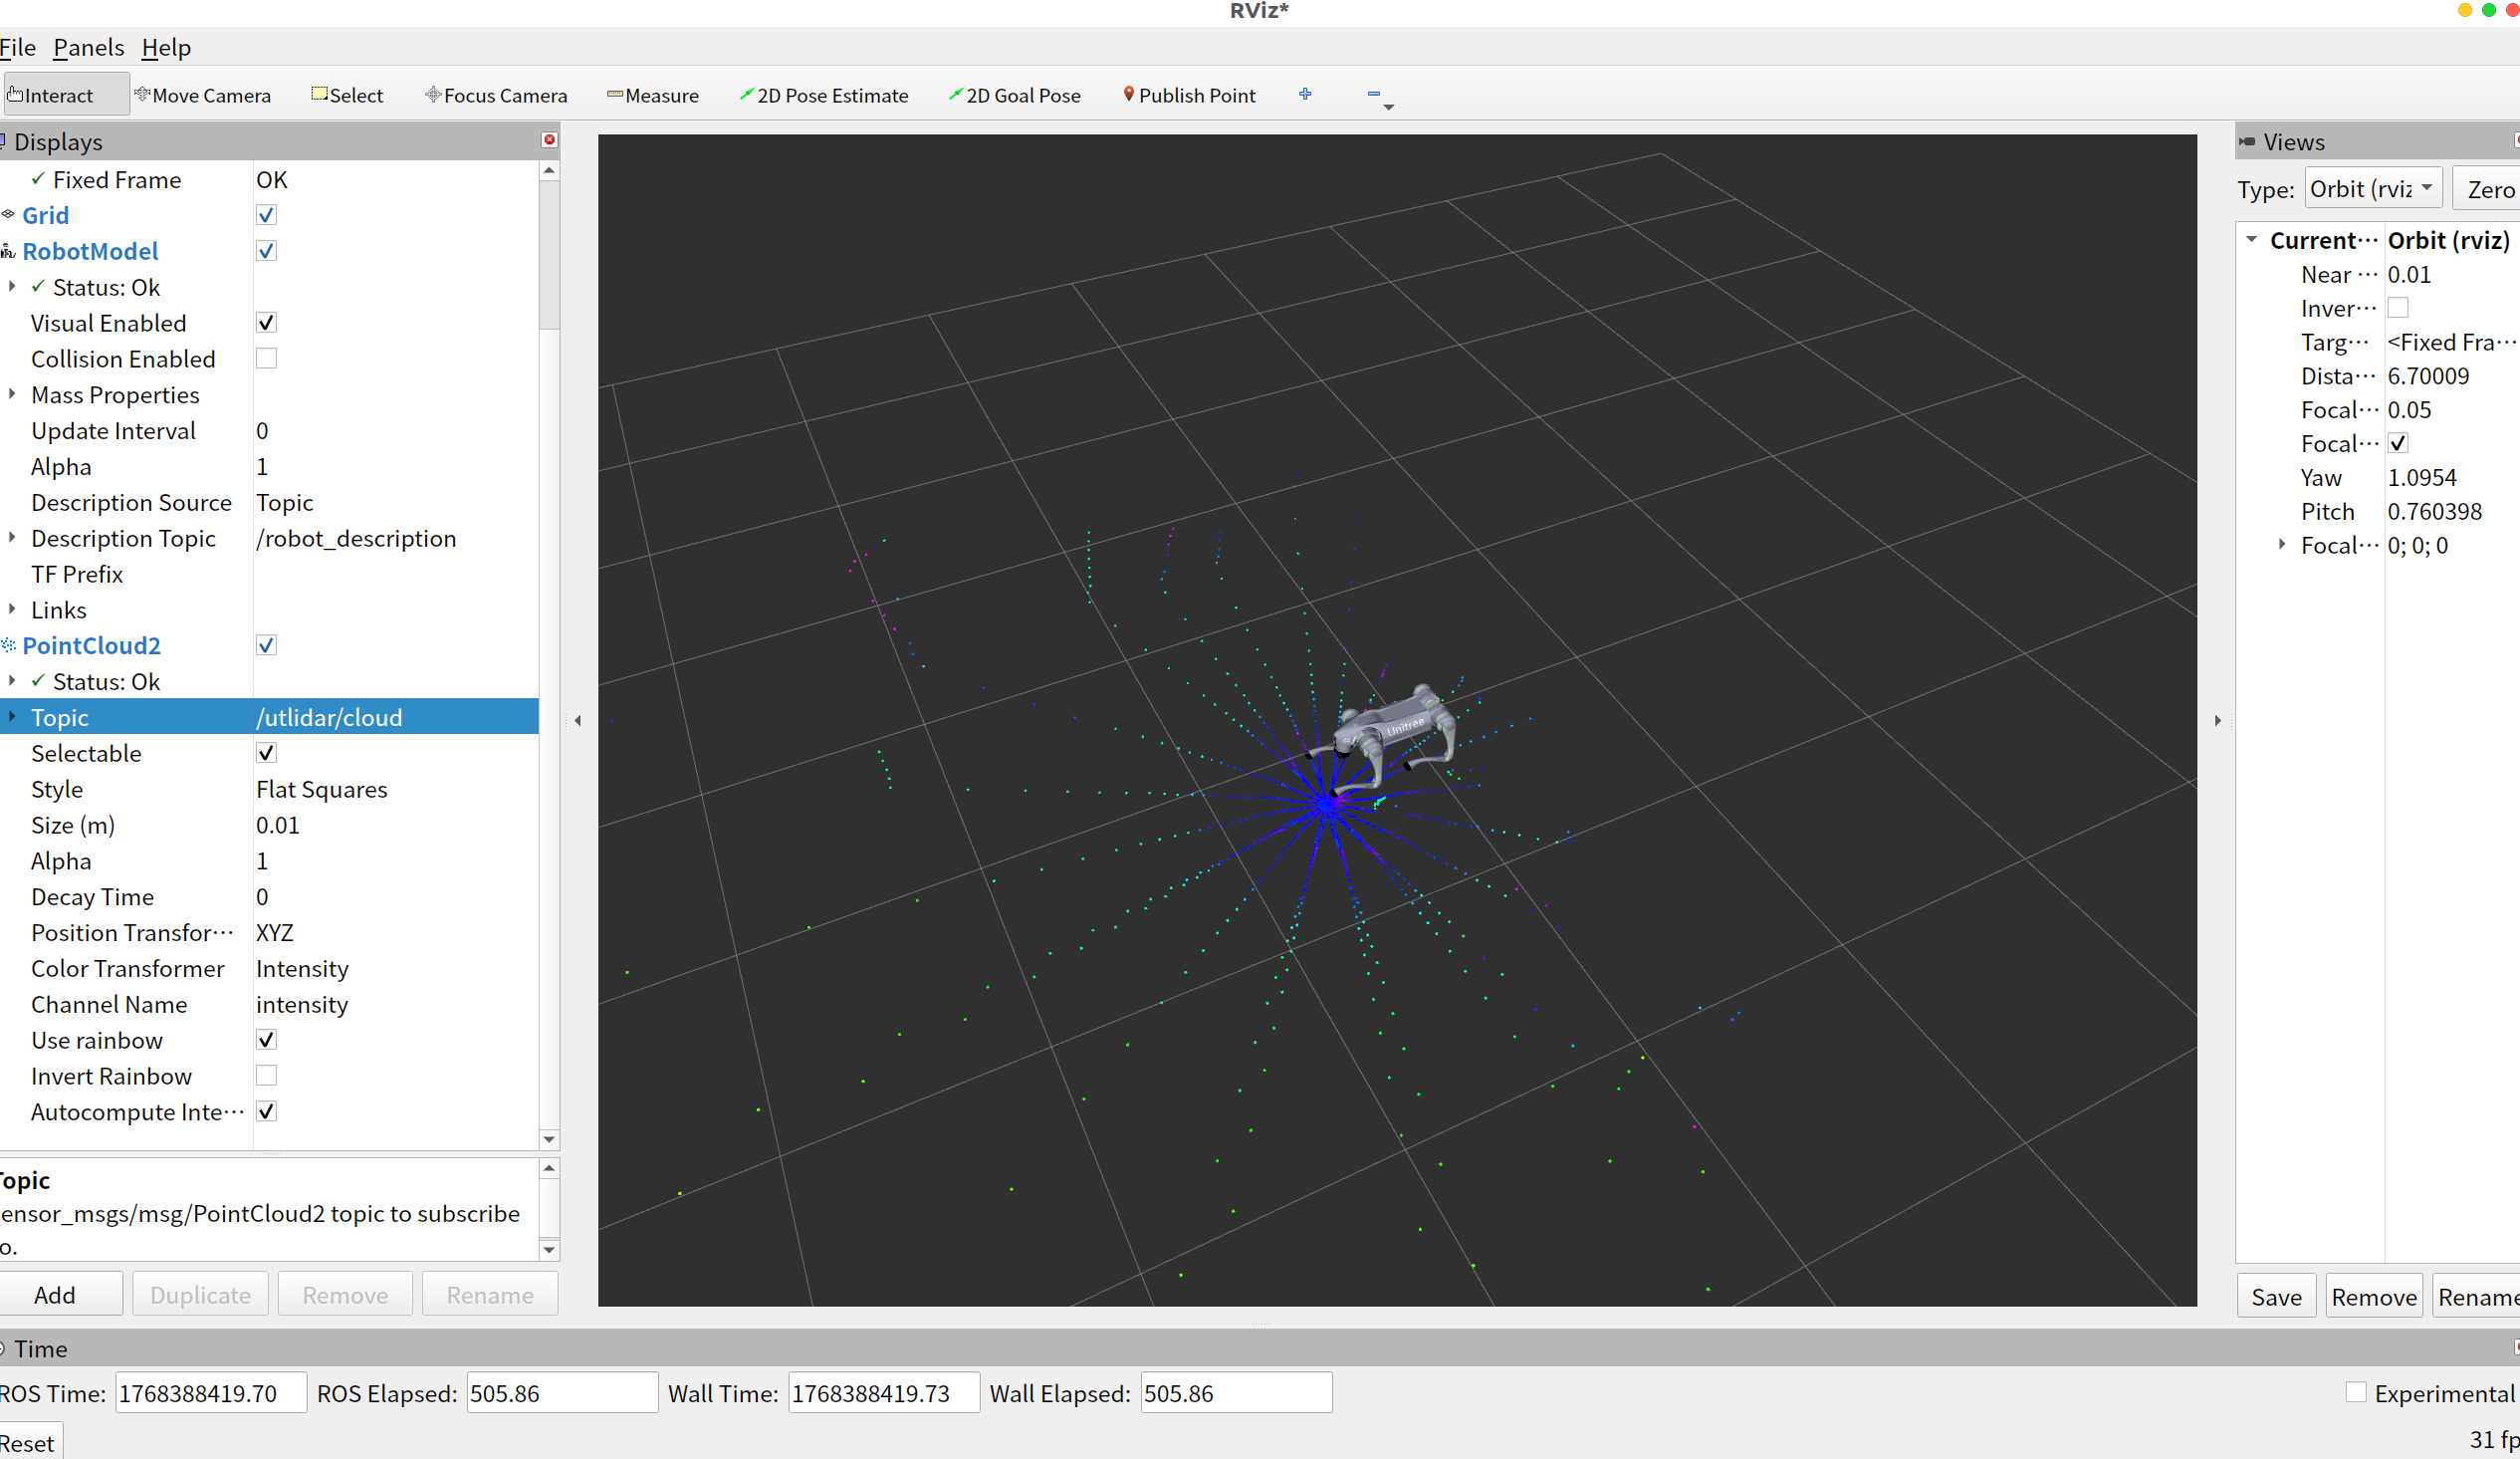Click the Add display button

pyautogui.click(x=55, y=1295)
